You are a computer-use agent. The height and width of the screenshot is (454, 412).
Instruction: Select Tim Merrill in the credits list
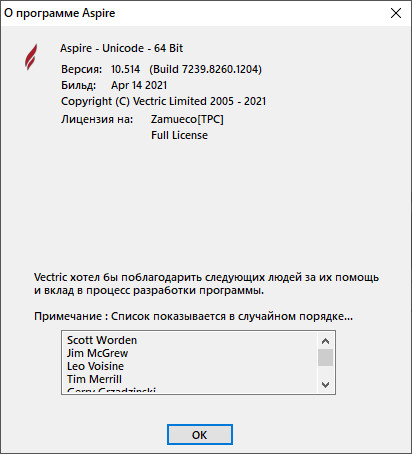[94, 379]
